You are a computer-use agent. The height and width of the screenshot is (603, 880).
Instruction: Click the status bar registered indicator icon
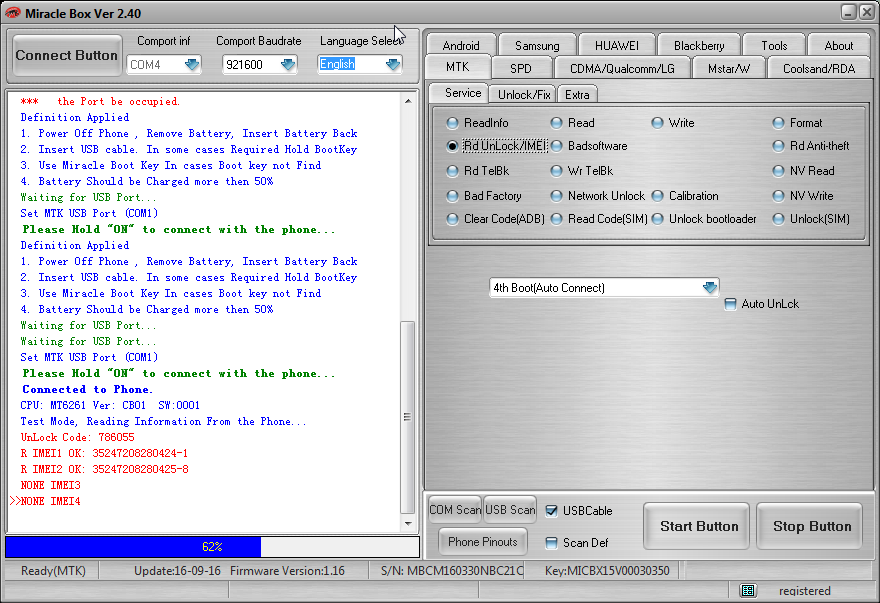(x=748, y=590)
